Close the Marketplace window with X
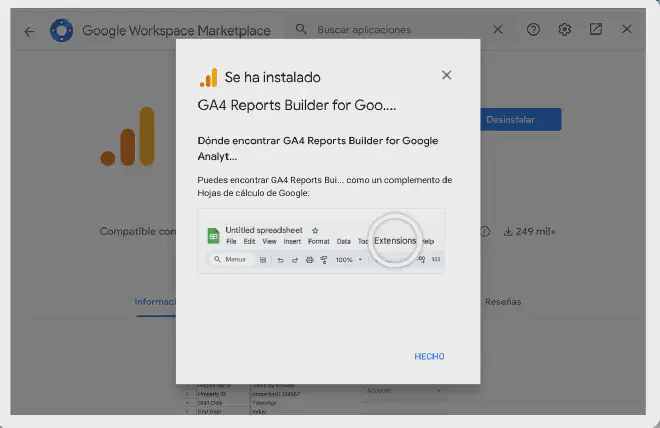The height and width of the screenshot is (428, 660). coord(627,29)
